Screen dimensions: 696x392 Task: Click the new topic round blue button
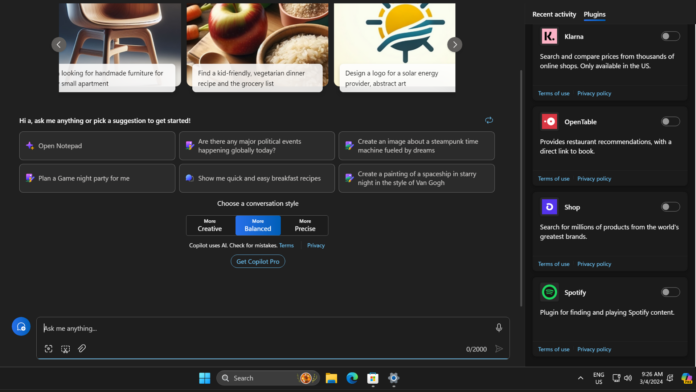pos(21,327)
